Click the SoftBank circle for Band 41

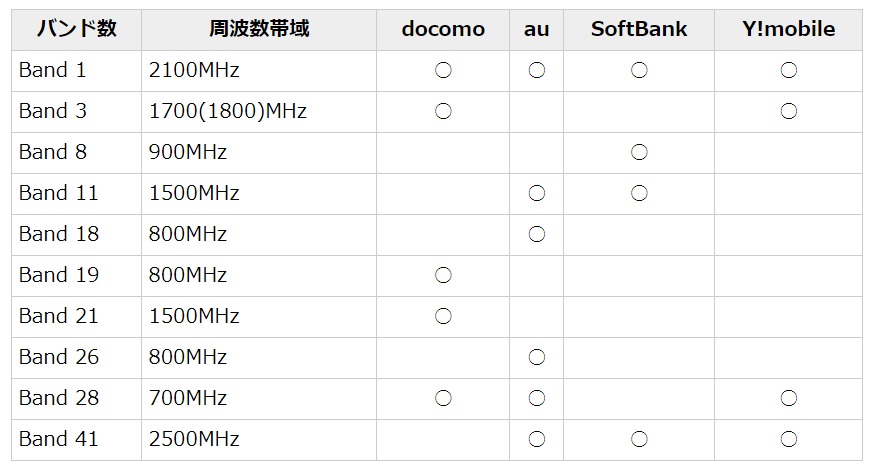pyautogui.click(x=639, y=439)
